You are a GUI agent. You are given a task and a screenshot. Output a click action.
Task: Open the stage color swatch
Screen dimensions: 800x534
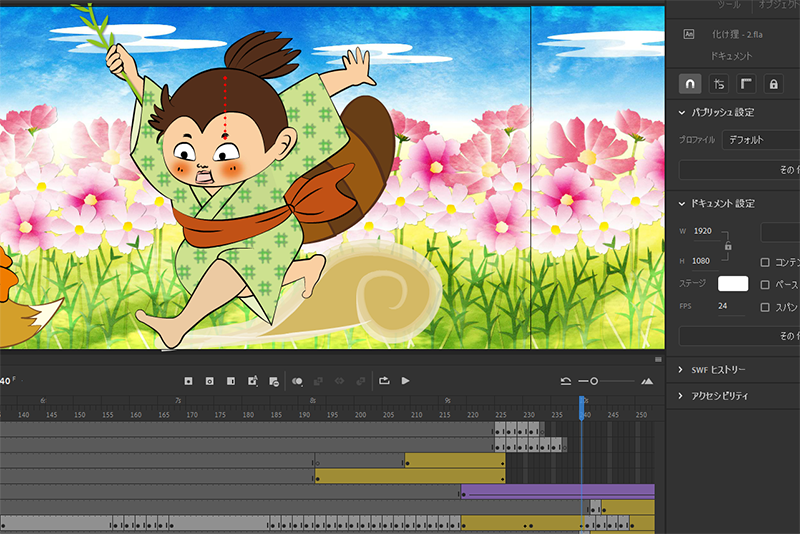click(733, 284)
